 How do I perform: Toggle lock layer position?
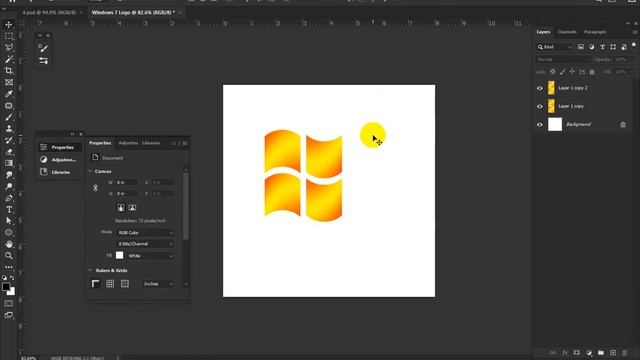click(572, 72)
